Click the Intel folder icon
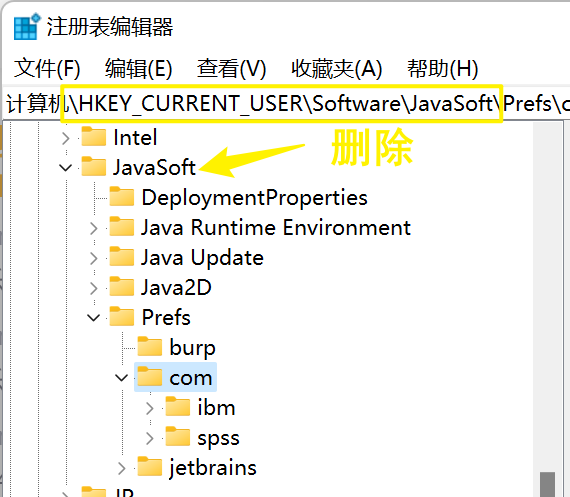The width and height of the screenshot is (570, 497). [x=93, y=136]
